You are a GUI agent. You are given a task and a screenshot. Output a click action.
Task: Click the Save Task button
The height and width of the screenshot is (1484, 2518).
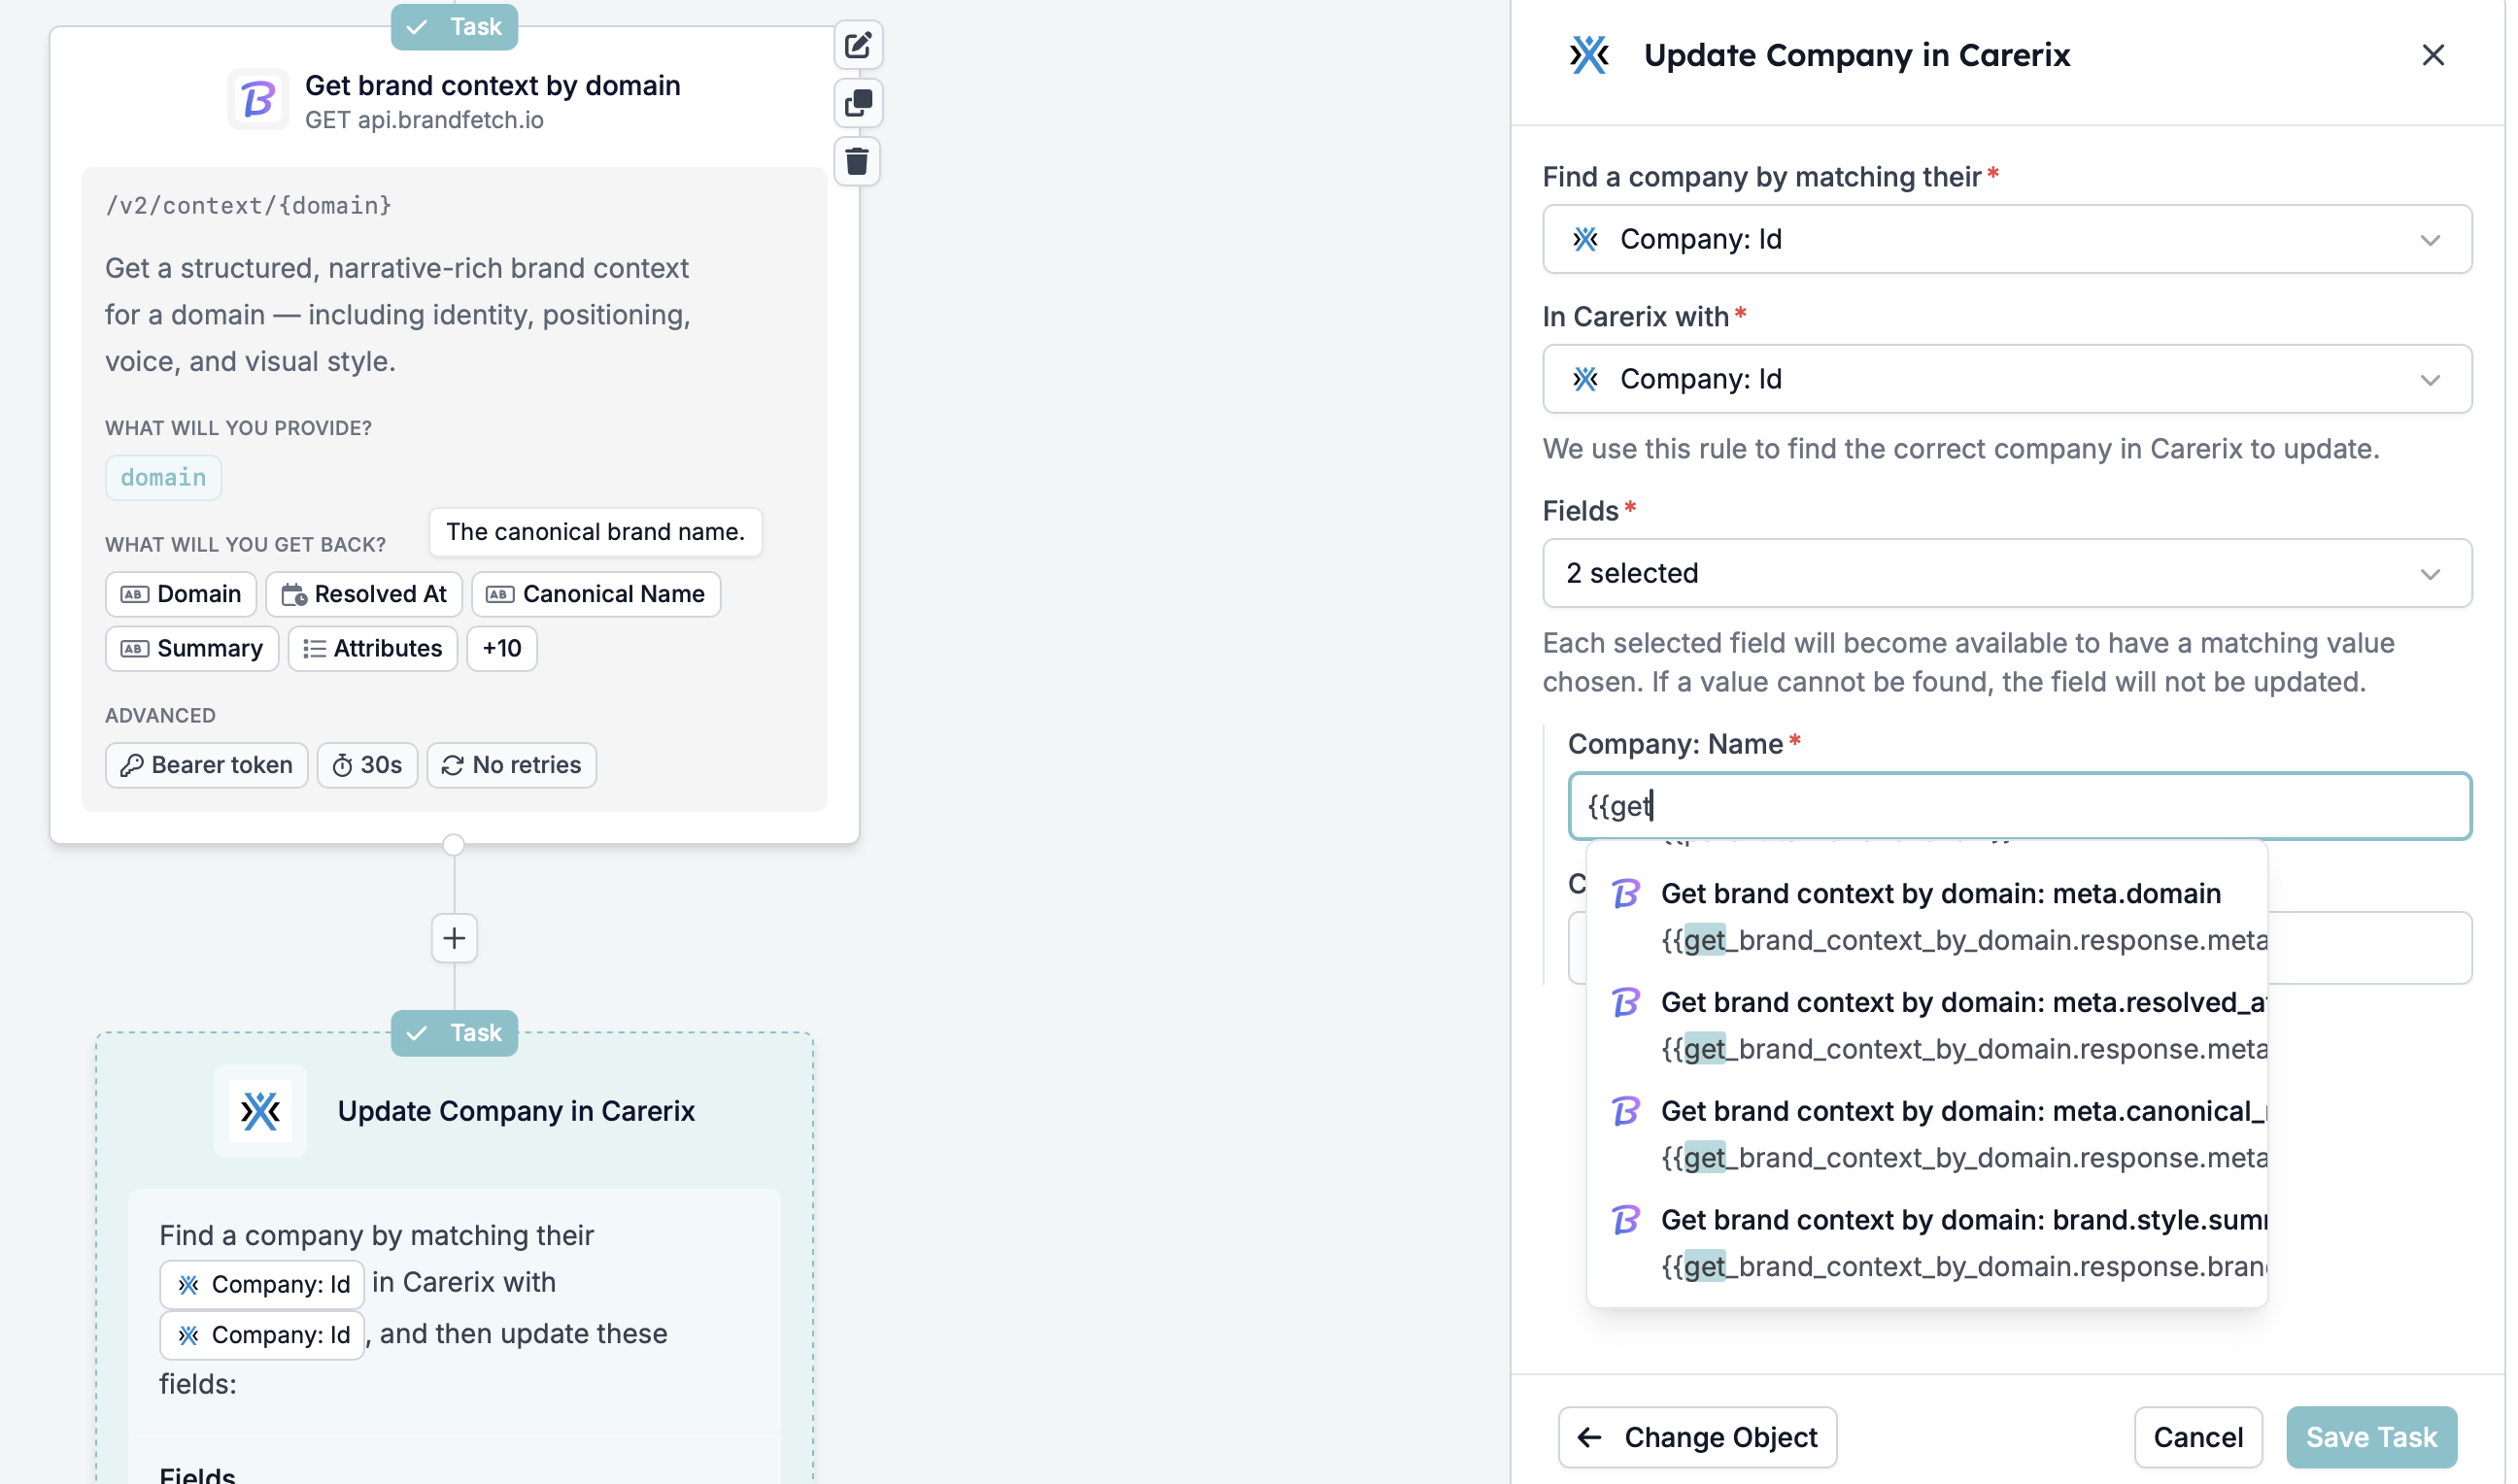2371,1437
